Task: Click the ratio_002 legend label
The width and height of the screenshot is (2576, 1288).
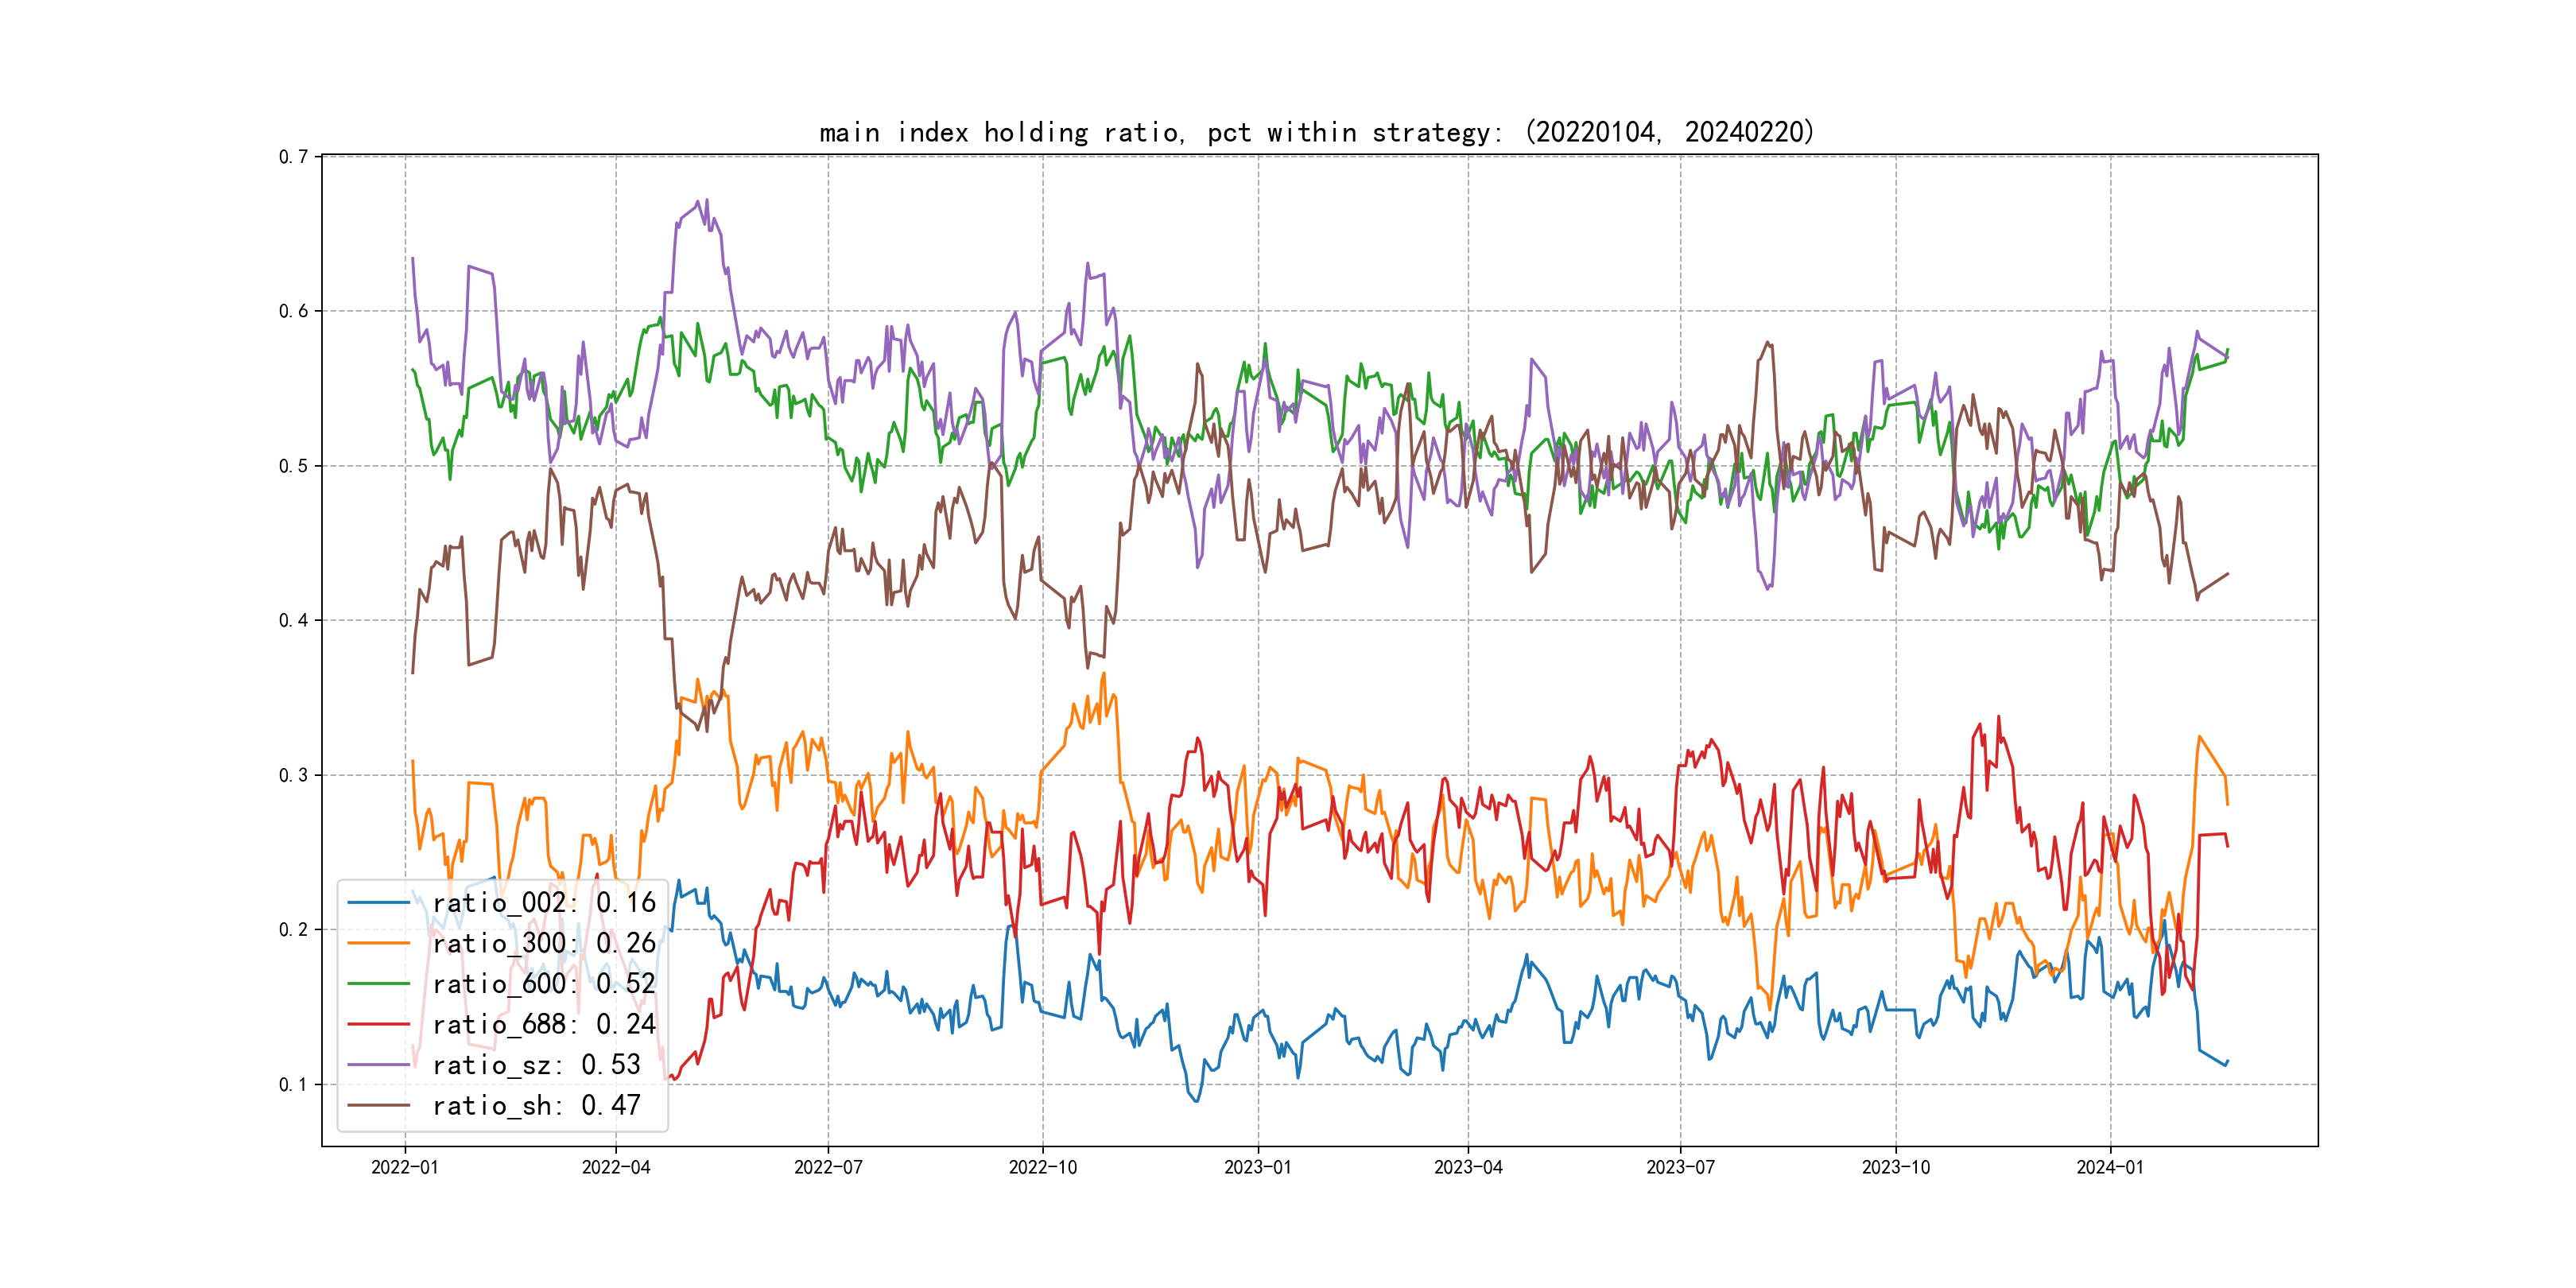Action: [543, 903]
